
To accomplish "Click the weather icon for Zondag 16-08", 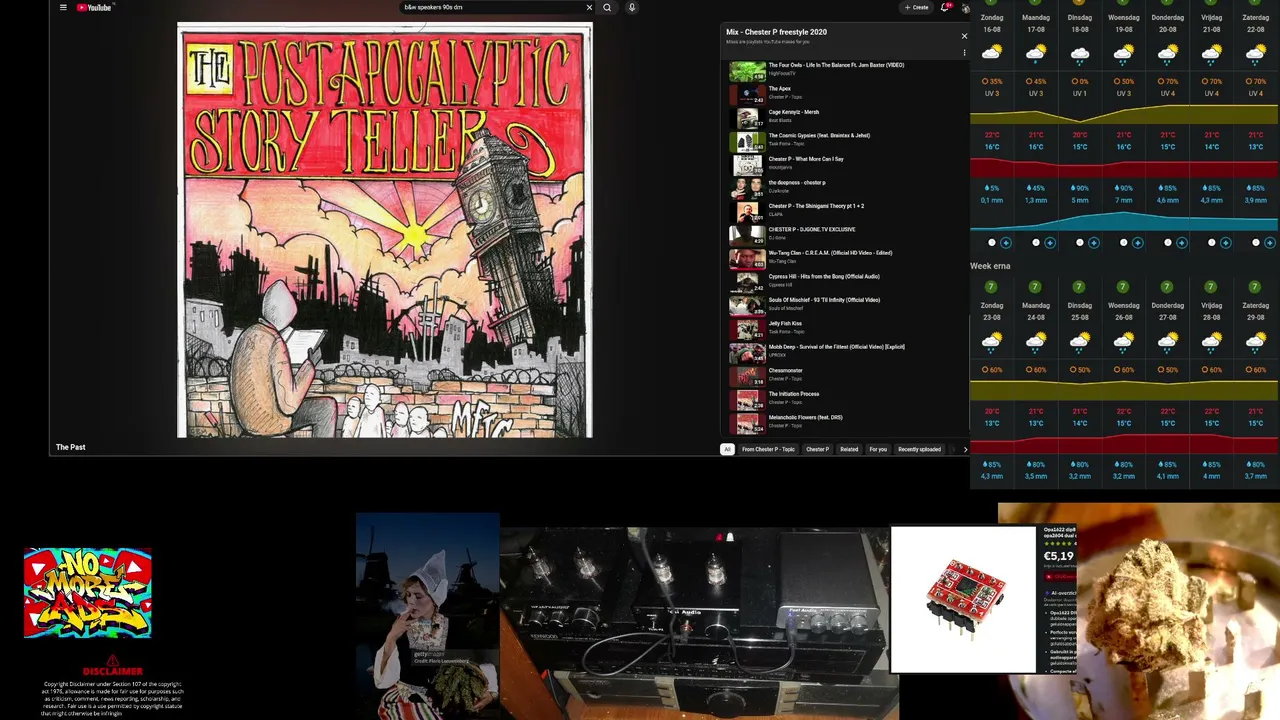I will [992, 53].
